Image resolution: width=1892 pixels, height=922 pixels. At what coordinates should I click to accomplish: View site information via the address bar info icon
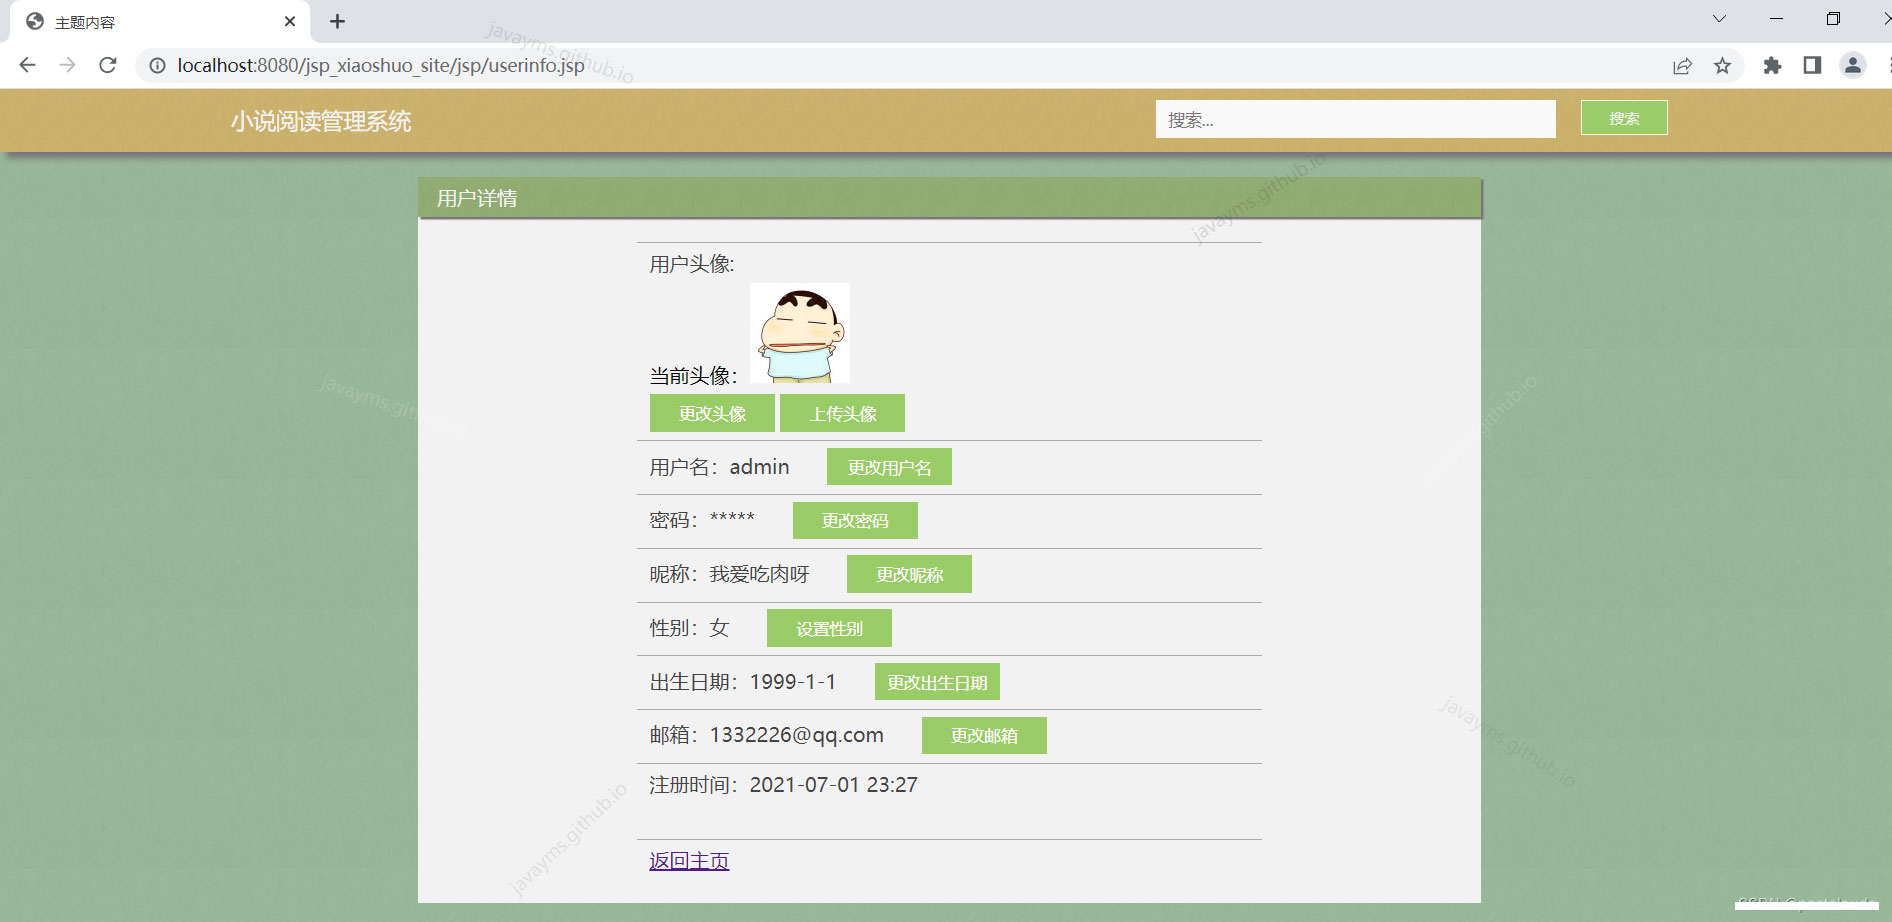point(157,65)
